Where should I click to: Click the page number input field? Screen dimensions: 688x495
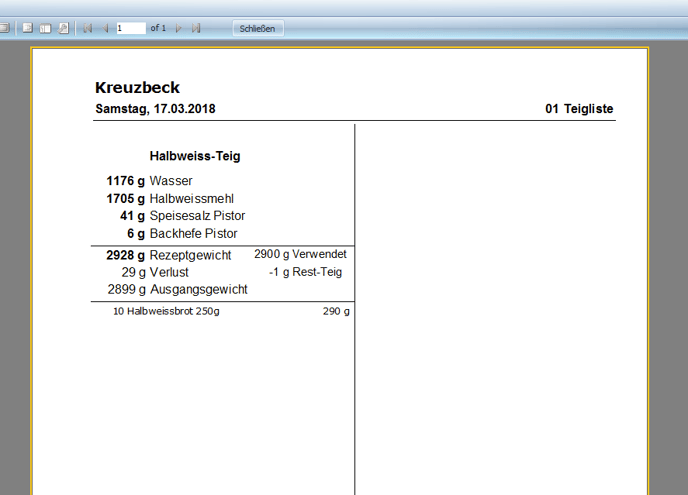click(131, 28)
